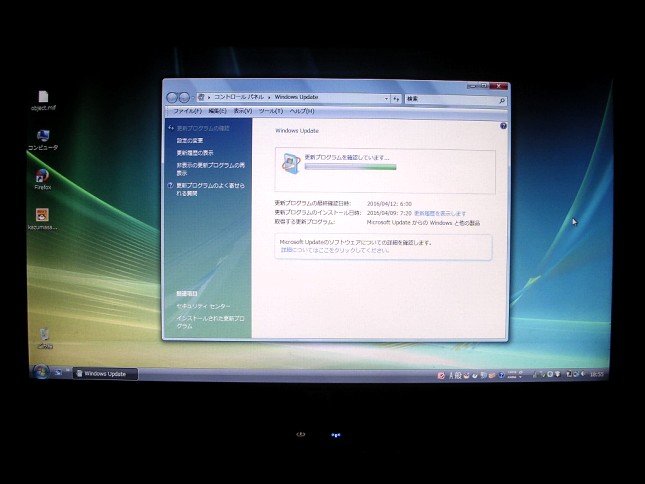Click the language bar blue help icon
645x484 pixels.
click(501, 375)
